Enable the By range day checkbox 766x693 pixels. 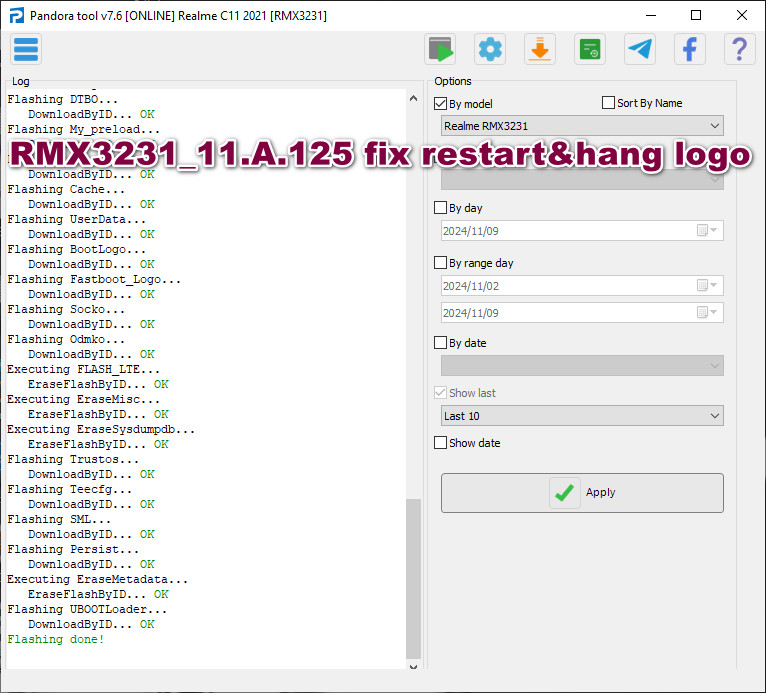click(x=440, y=263)
